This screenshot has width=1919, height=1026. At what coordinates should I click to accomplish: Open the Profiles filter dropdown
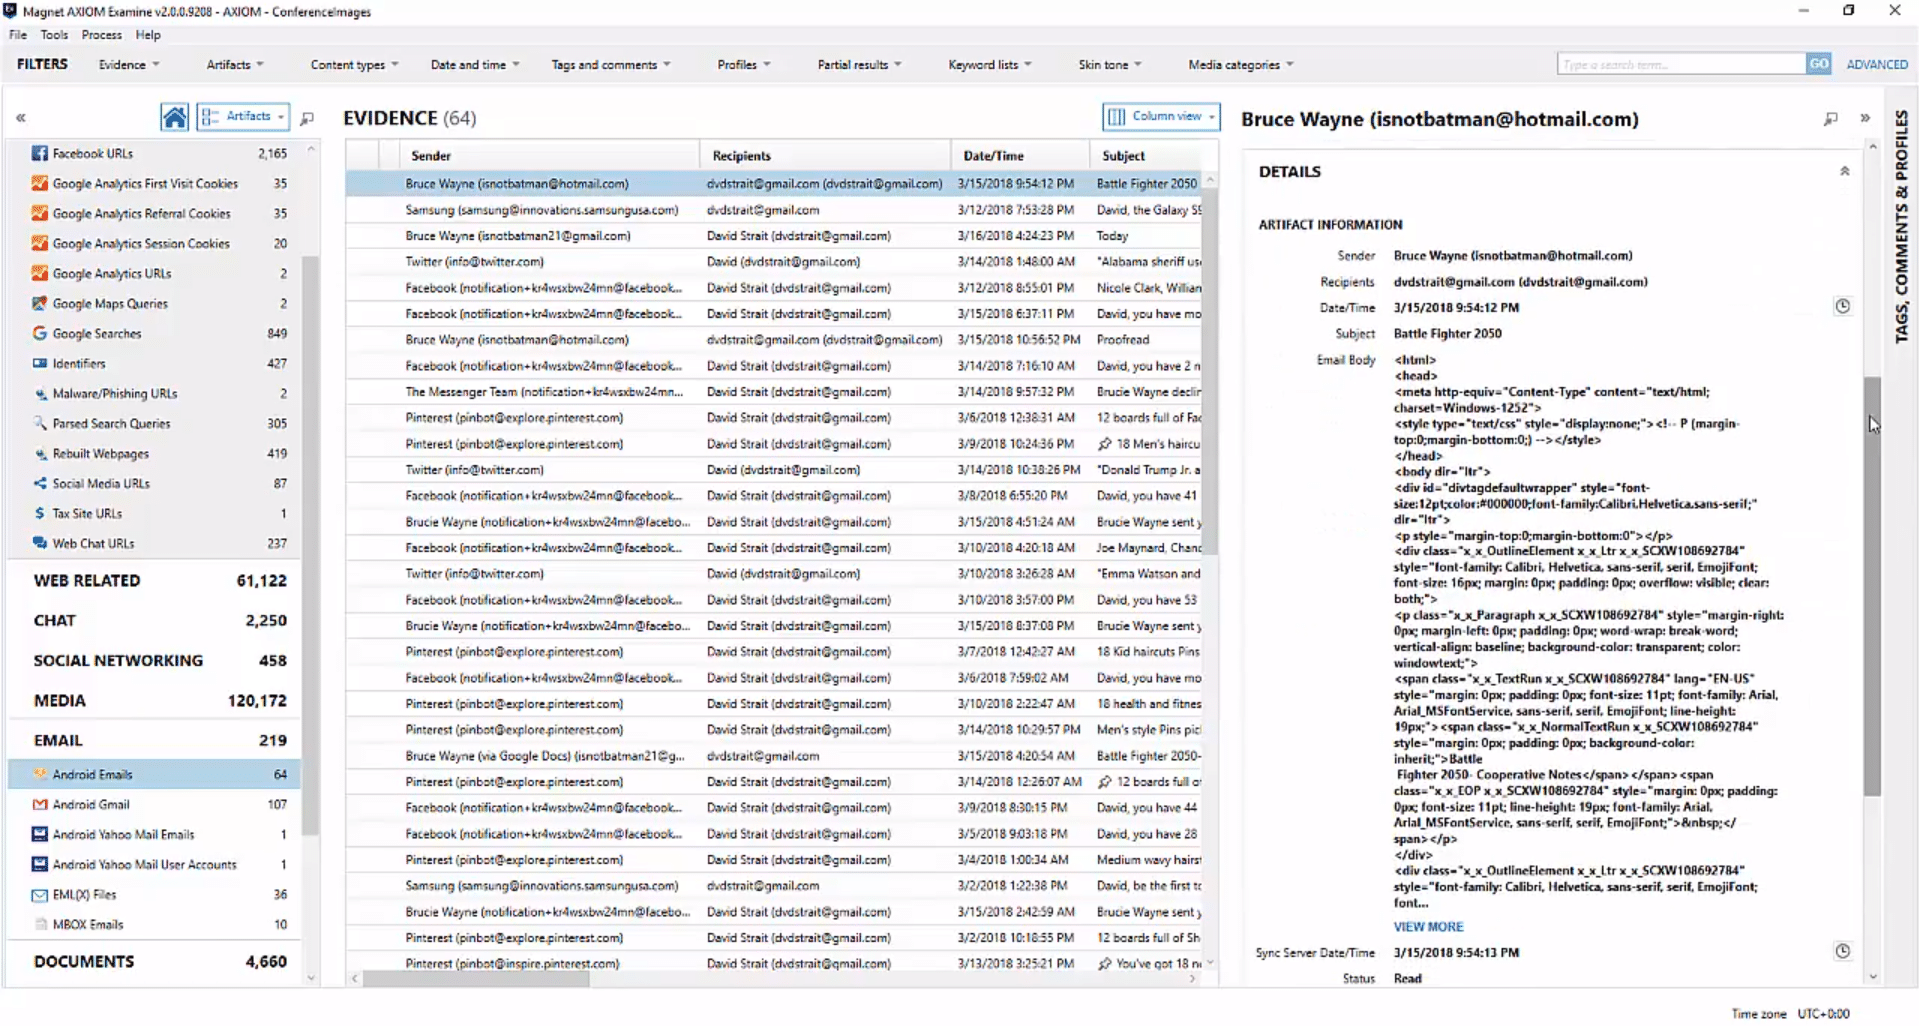(x=744, y=64)
